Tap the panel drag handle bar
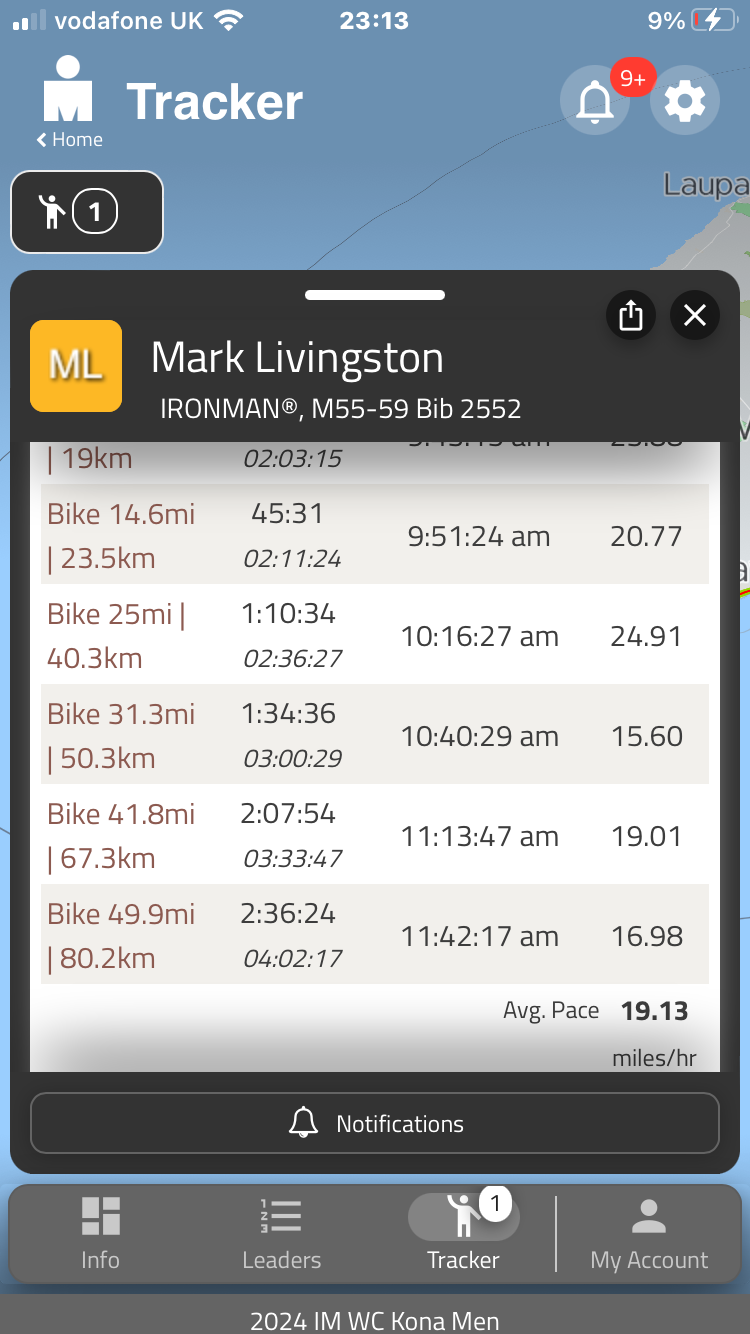The height and width of the screenshot is (1334, 750). (375, 295)
